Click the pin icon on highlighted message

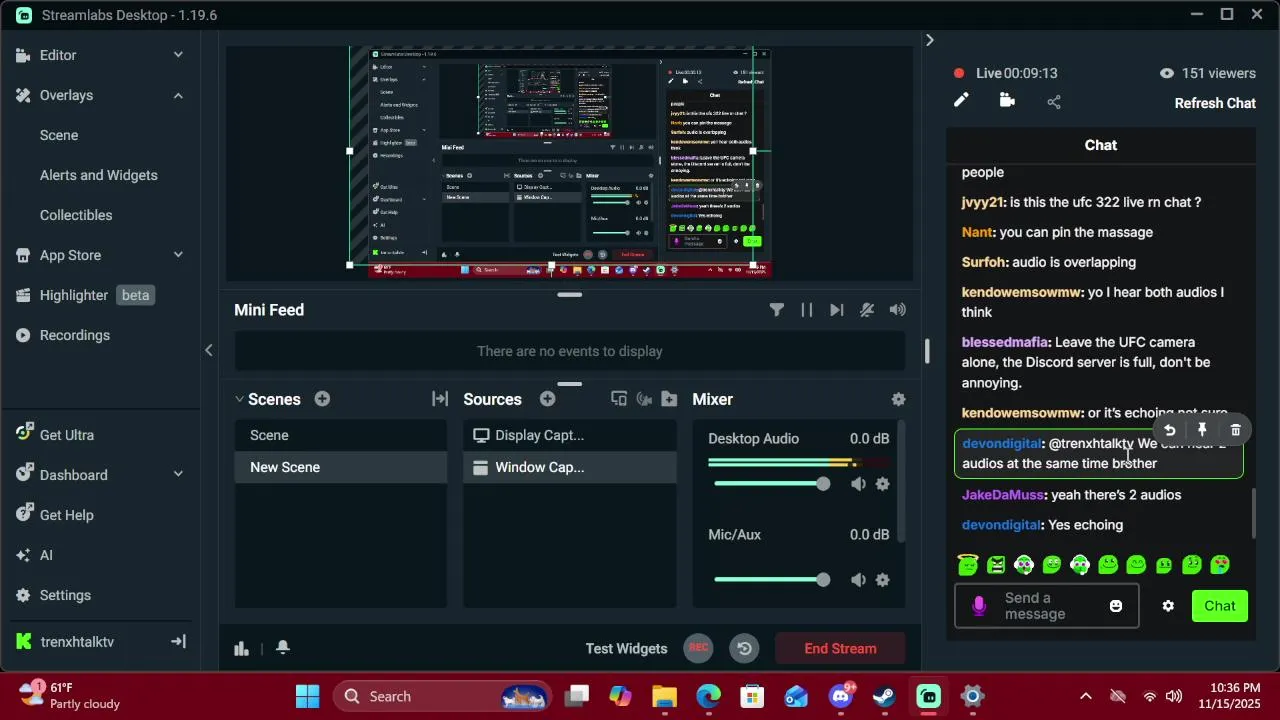click(x=1202, y=430)
